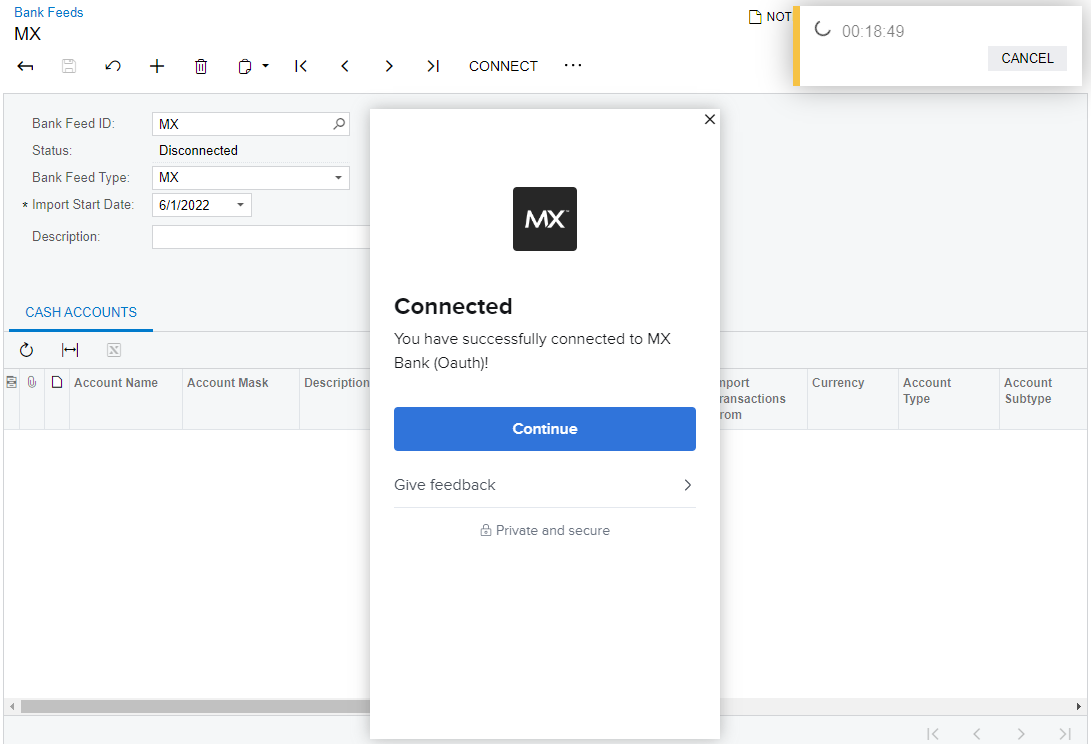Go to first record icon

[x=301, y=66]
